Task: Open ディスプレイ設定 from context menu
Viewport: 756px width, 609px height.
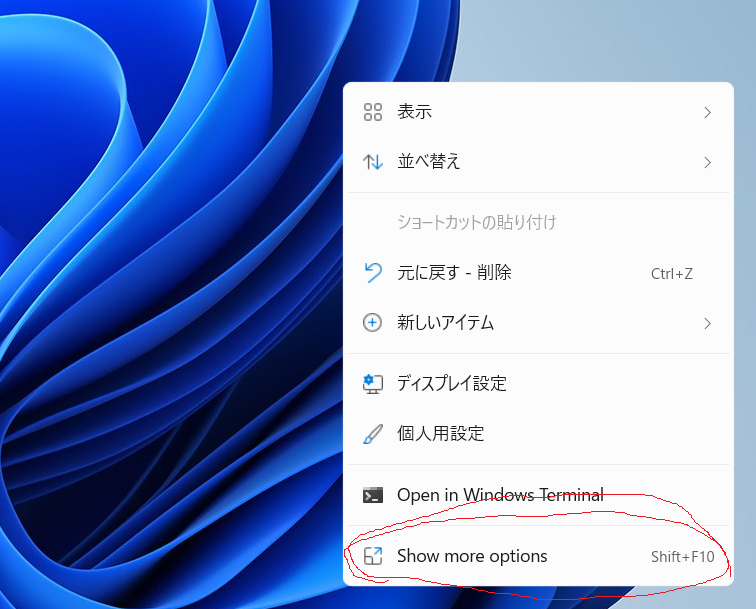Action: point(539,384)
